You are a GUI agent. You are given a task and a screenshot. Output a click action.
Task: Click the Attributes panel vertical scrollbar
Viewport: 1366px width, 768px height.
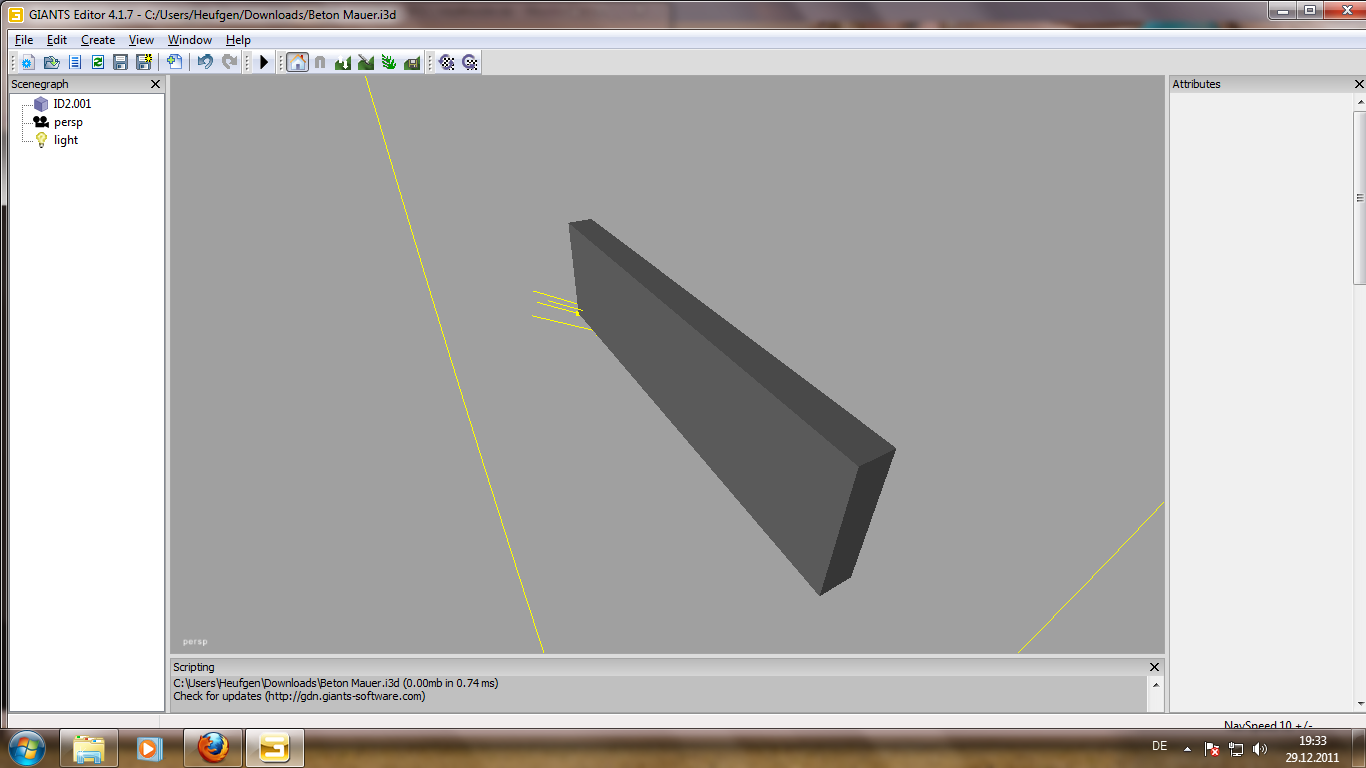pyautogui.click(x=1360, y=198)
